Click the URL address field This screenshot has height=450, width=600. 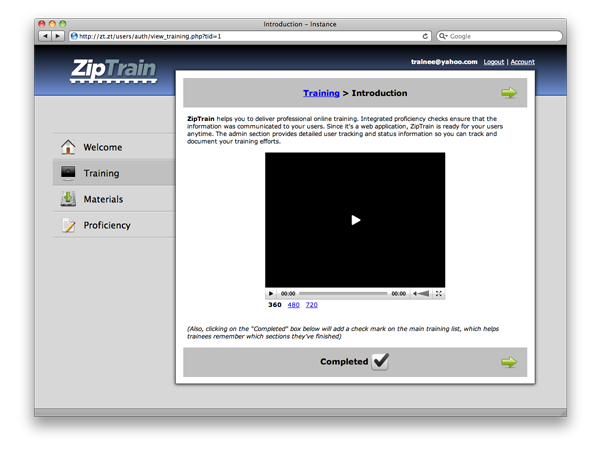pyautogui.click(x=250, y=36)
